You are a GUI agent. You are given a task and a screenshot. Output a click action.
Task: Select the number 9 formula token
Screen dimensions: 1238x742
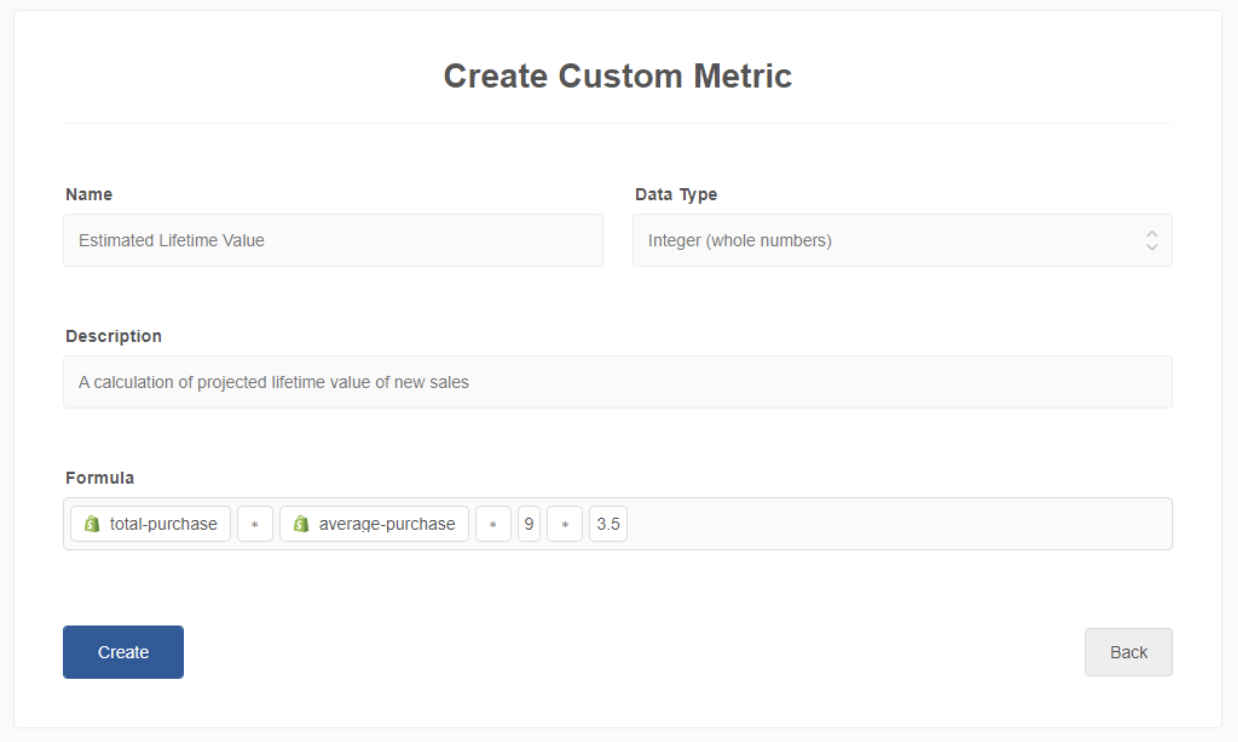pyautogui.click(x=529, y=524)
